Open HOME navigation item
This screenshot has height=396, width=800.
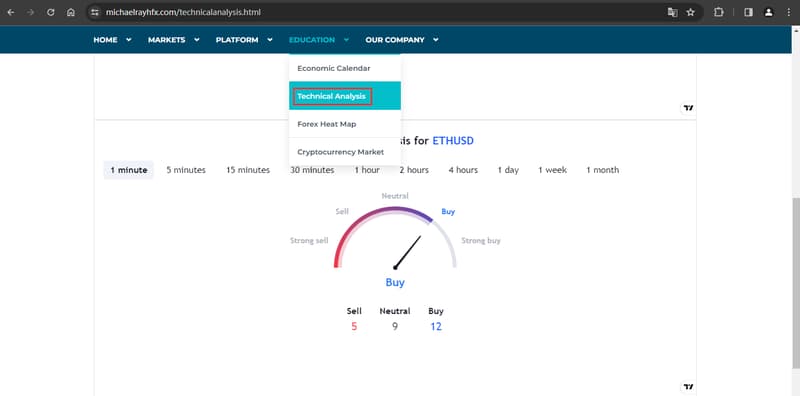[105, 40]
